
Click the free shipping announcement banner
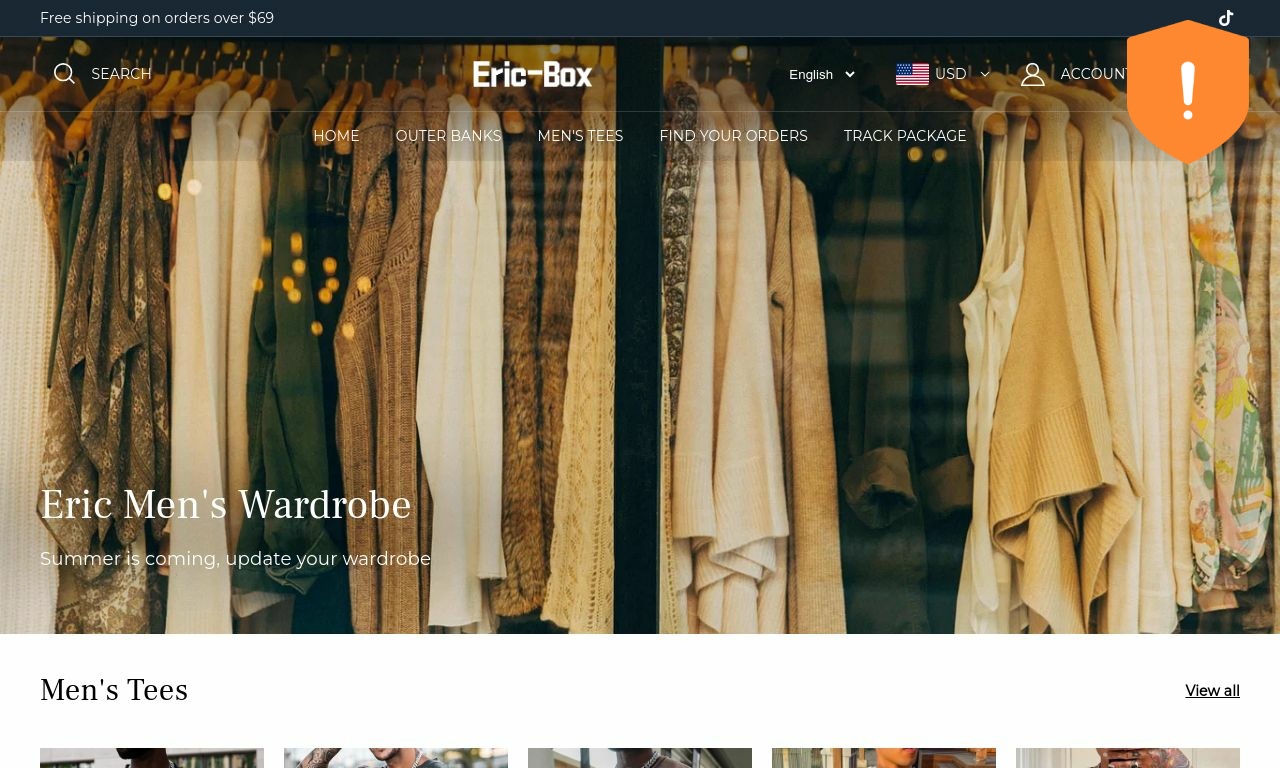pyautogui.click(x=157, y=18)
